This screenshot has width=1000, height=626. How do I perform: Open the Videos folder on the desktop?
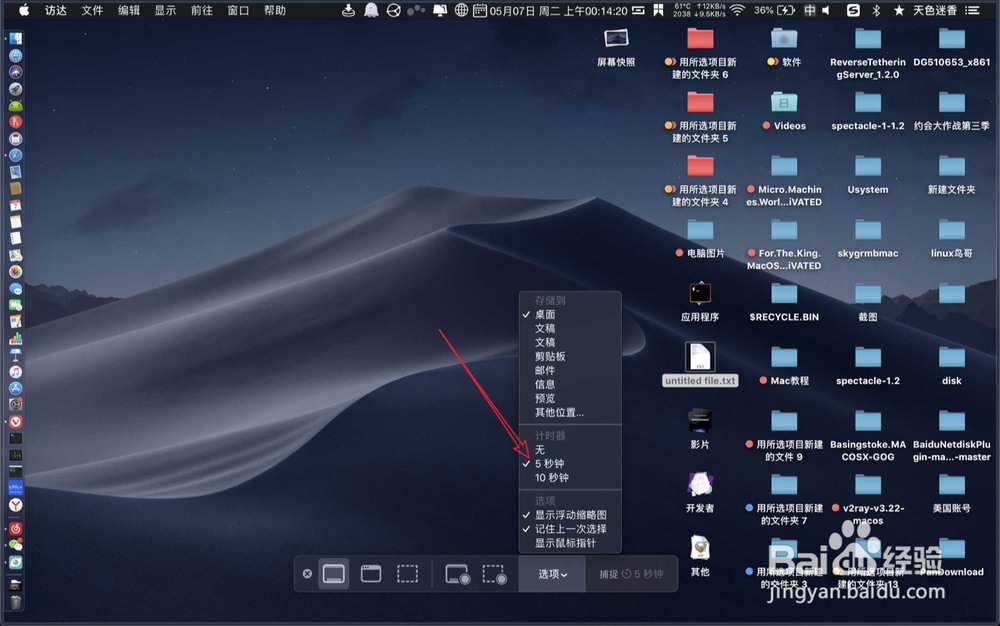pyautogui.click(x=786, y=105)
